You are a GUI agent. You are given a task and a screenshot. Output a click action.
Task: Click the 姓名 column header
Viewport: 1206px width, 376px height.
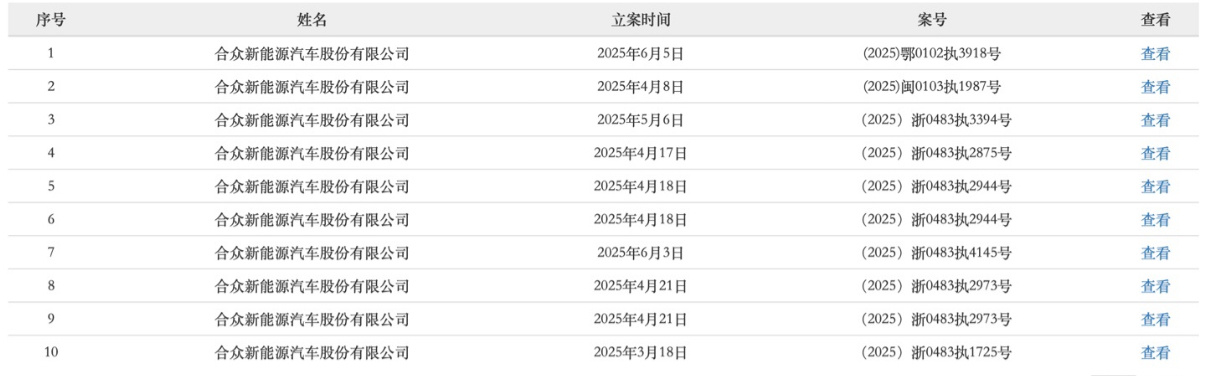tap(312, 20)
